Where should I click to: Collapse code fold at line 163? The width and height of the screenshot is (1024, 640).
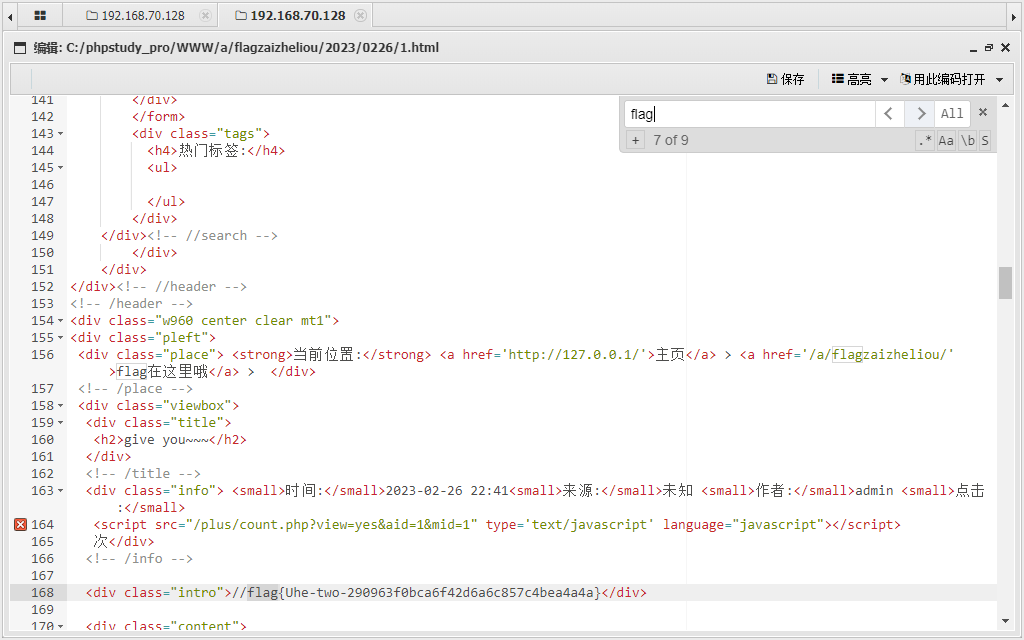pyautogui.click(x=61, y=490)
